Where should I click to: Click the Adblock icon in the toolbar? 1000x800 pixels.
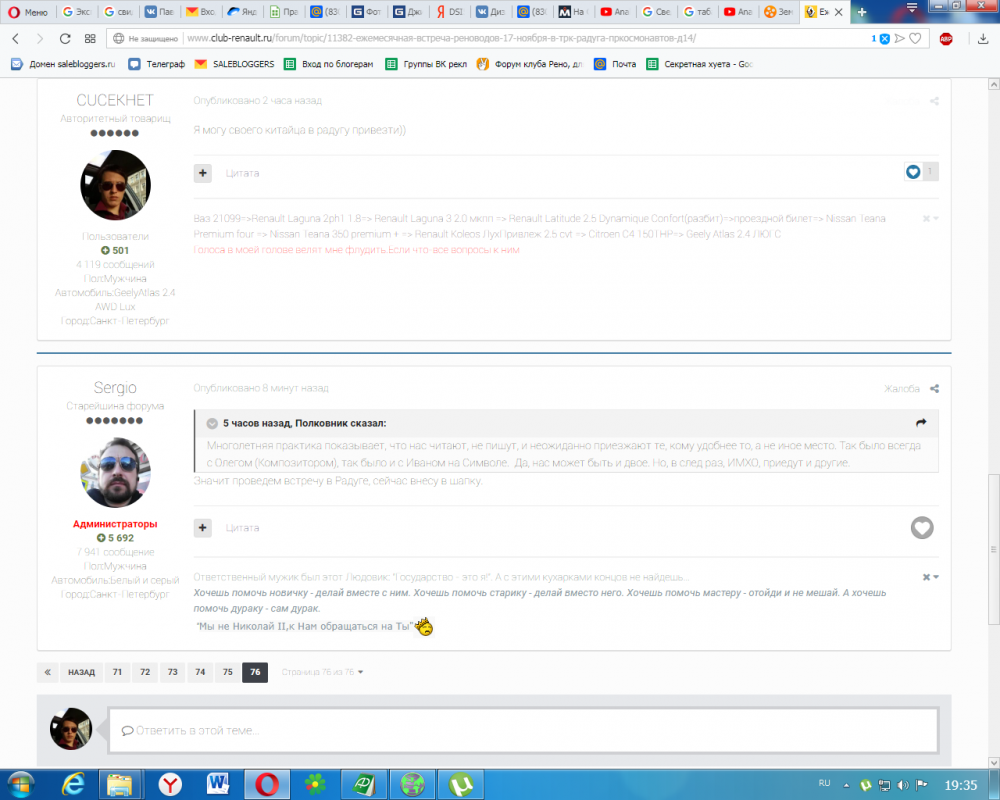[x=946, y=39]
